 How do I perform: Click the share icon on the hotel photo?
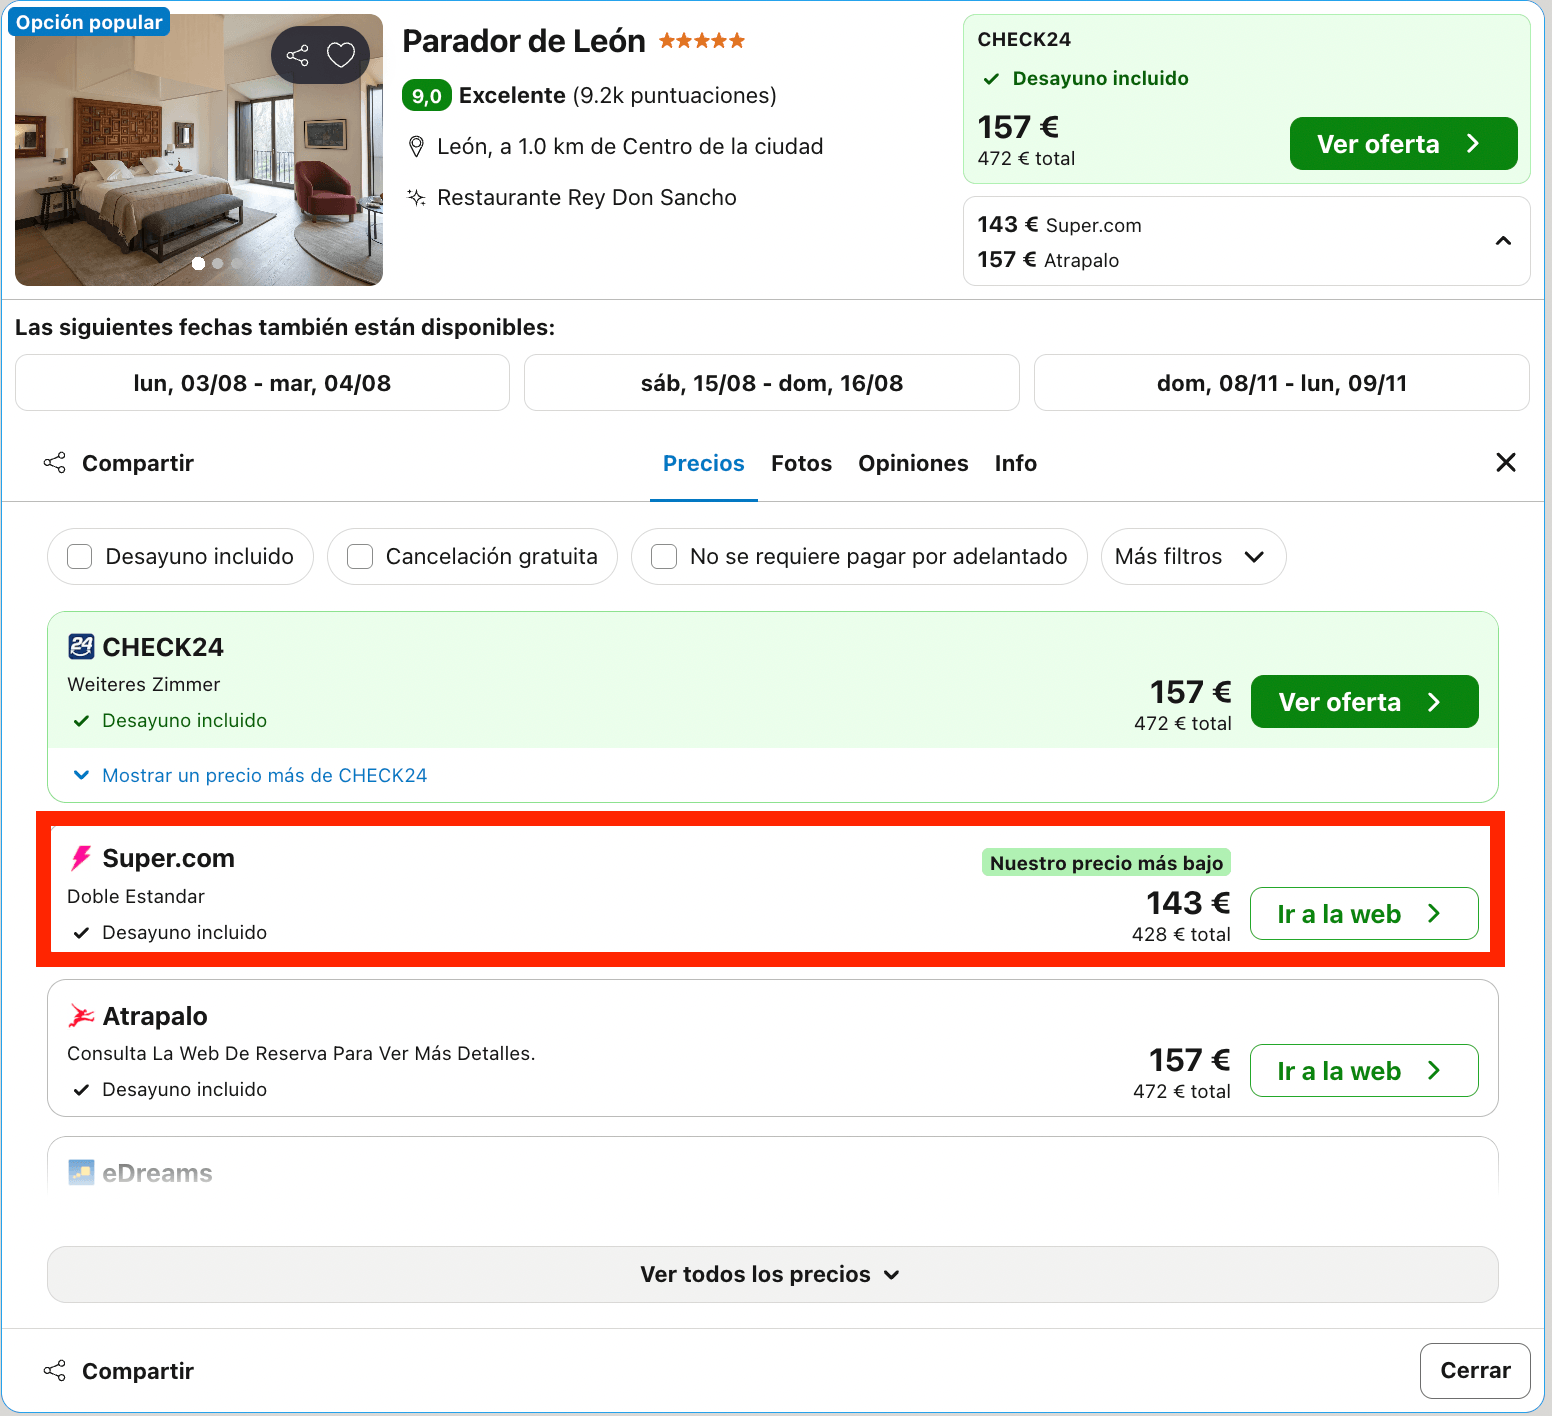(297, 55)
